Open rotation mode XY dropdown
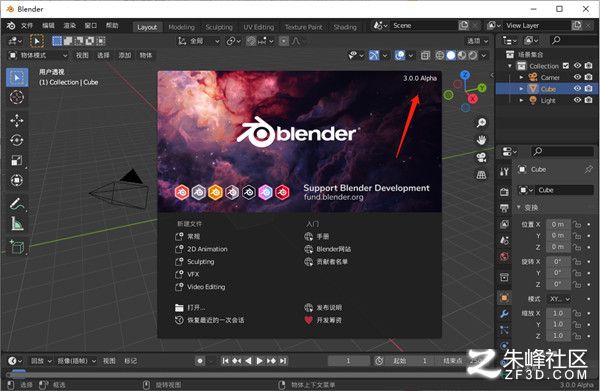 (559, 299)
